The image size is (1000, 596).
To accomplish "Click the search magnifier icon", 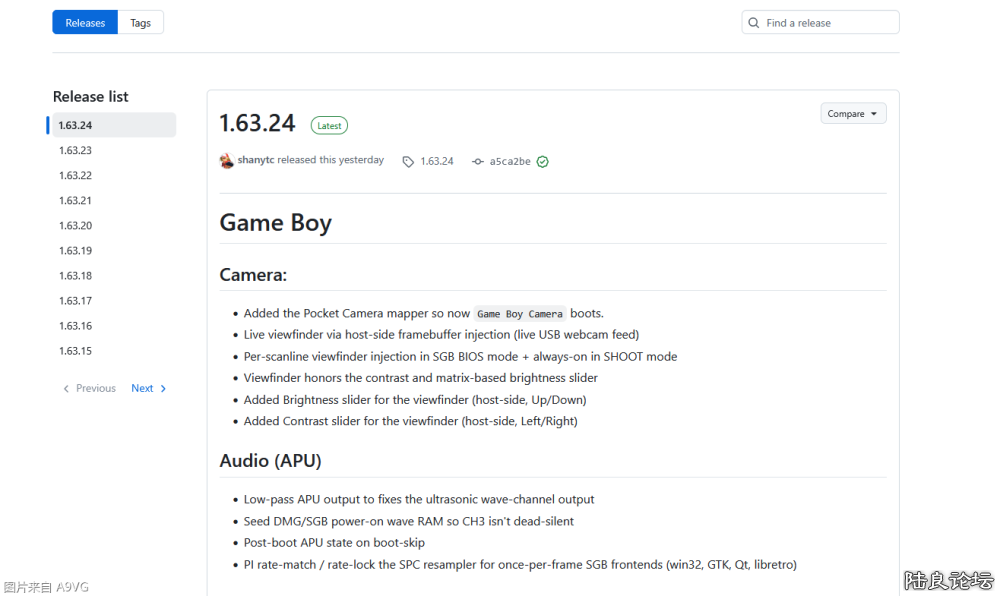I will click(x=754, y=23).
